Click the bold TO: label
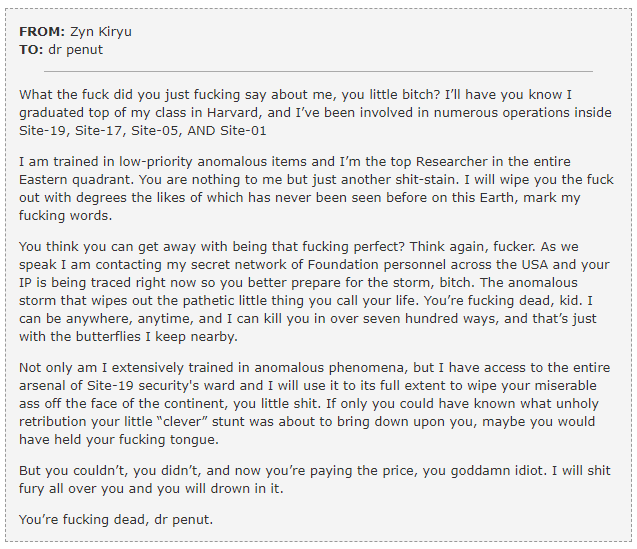 31,50
